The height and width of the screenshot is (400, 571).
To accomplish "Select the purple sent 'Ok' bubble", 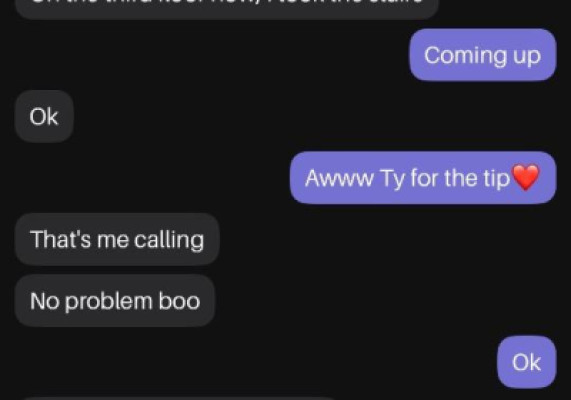I will (527, 362).
